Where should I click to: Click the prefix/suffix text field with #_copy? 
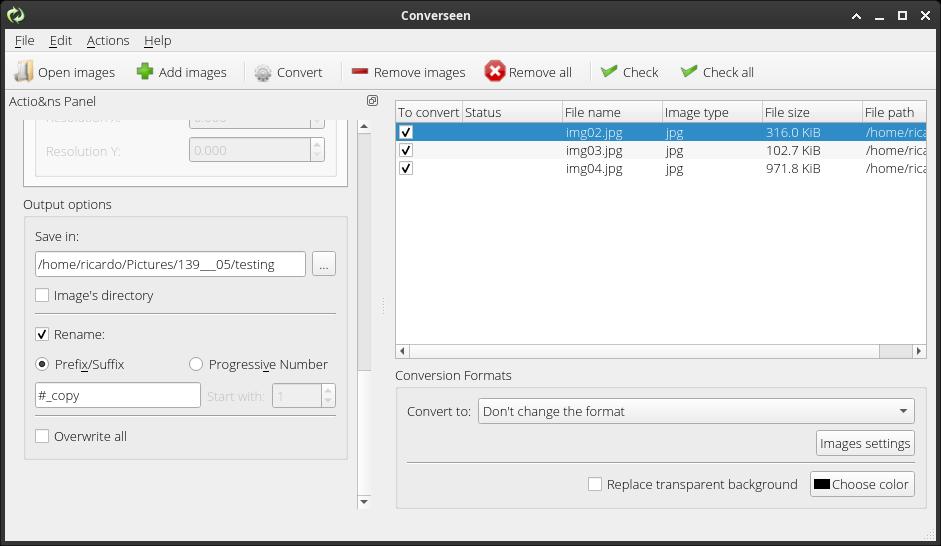point(118,396)
